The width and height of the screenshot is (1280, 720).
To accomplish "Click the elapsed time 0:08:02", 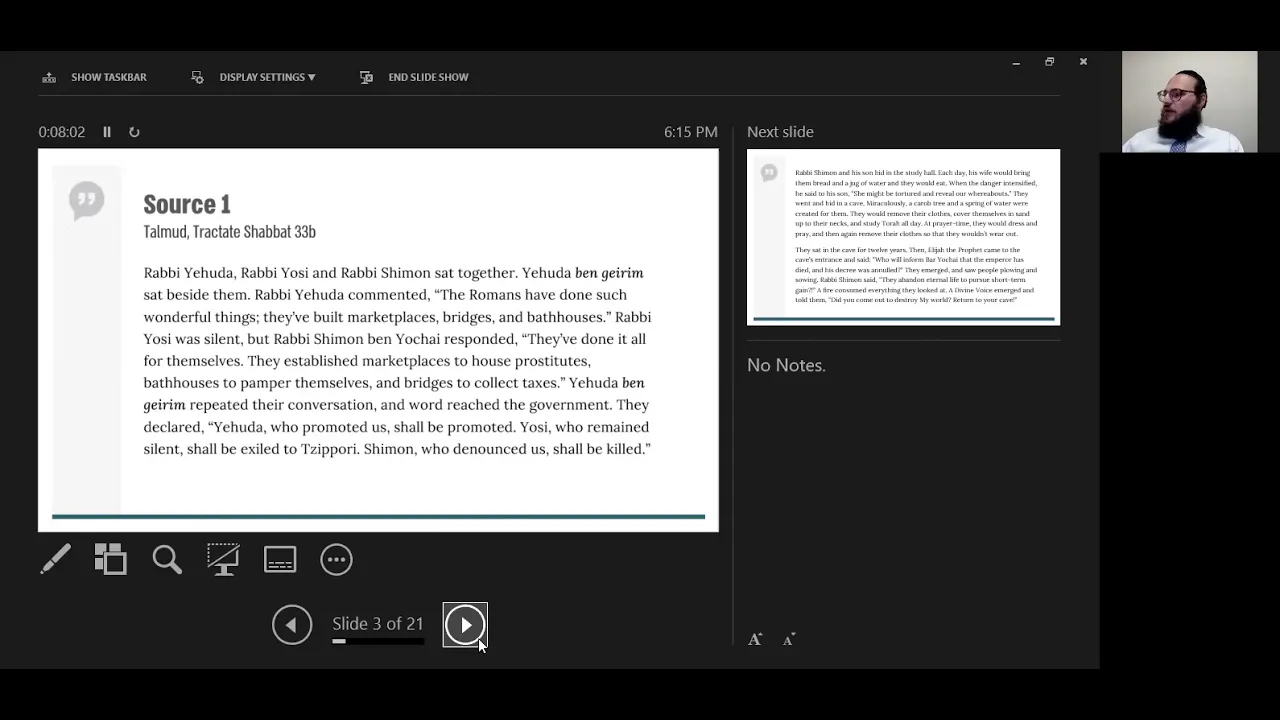I will click(x=62, y=132).
